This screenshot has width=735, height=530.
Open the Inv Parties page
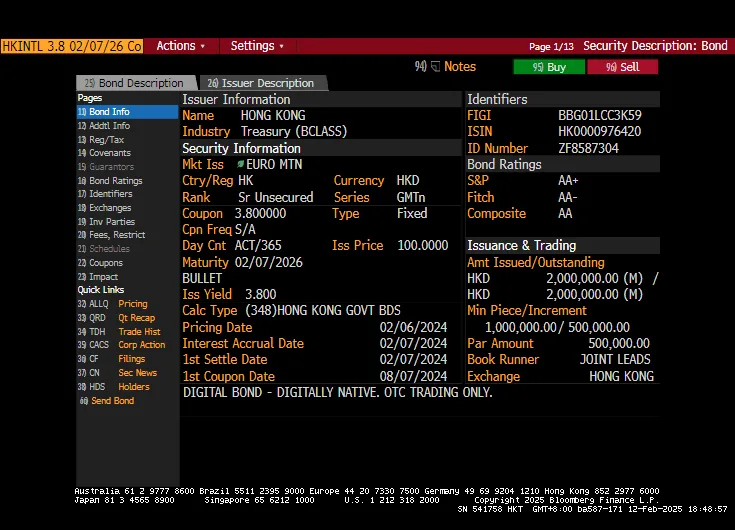[x=106, y=222]
